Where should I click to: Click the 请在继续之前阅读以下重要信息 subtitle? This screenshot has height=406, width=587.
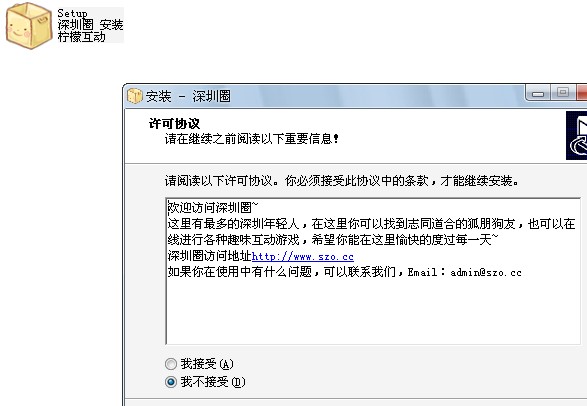(252, 139)
